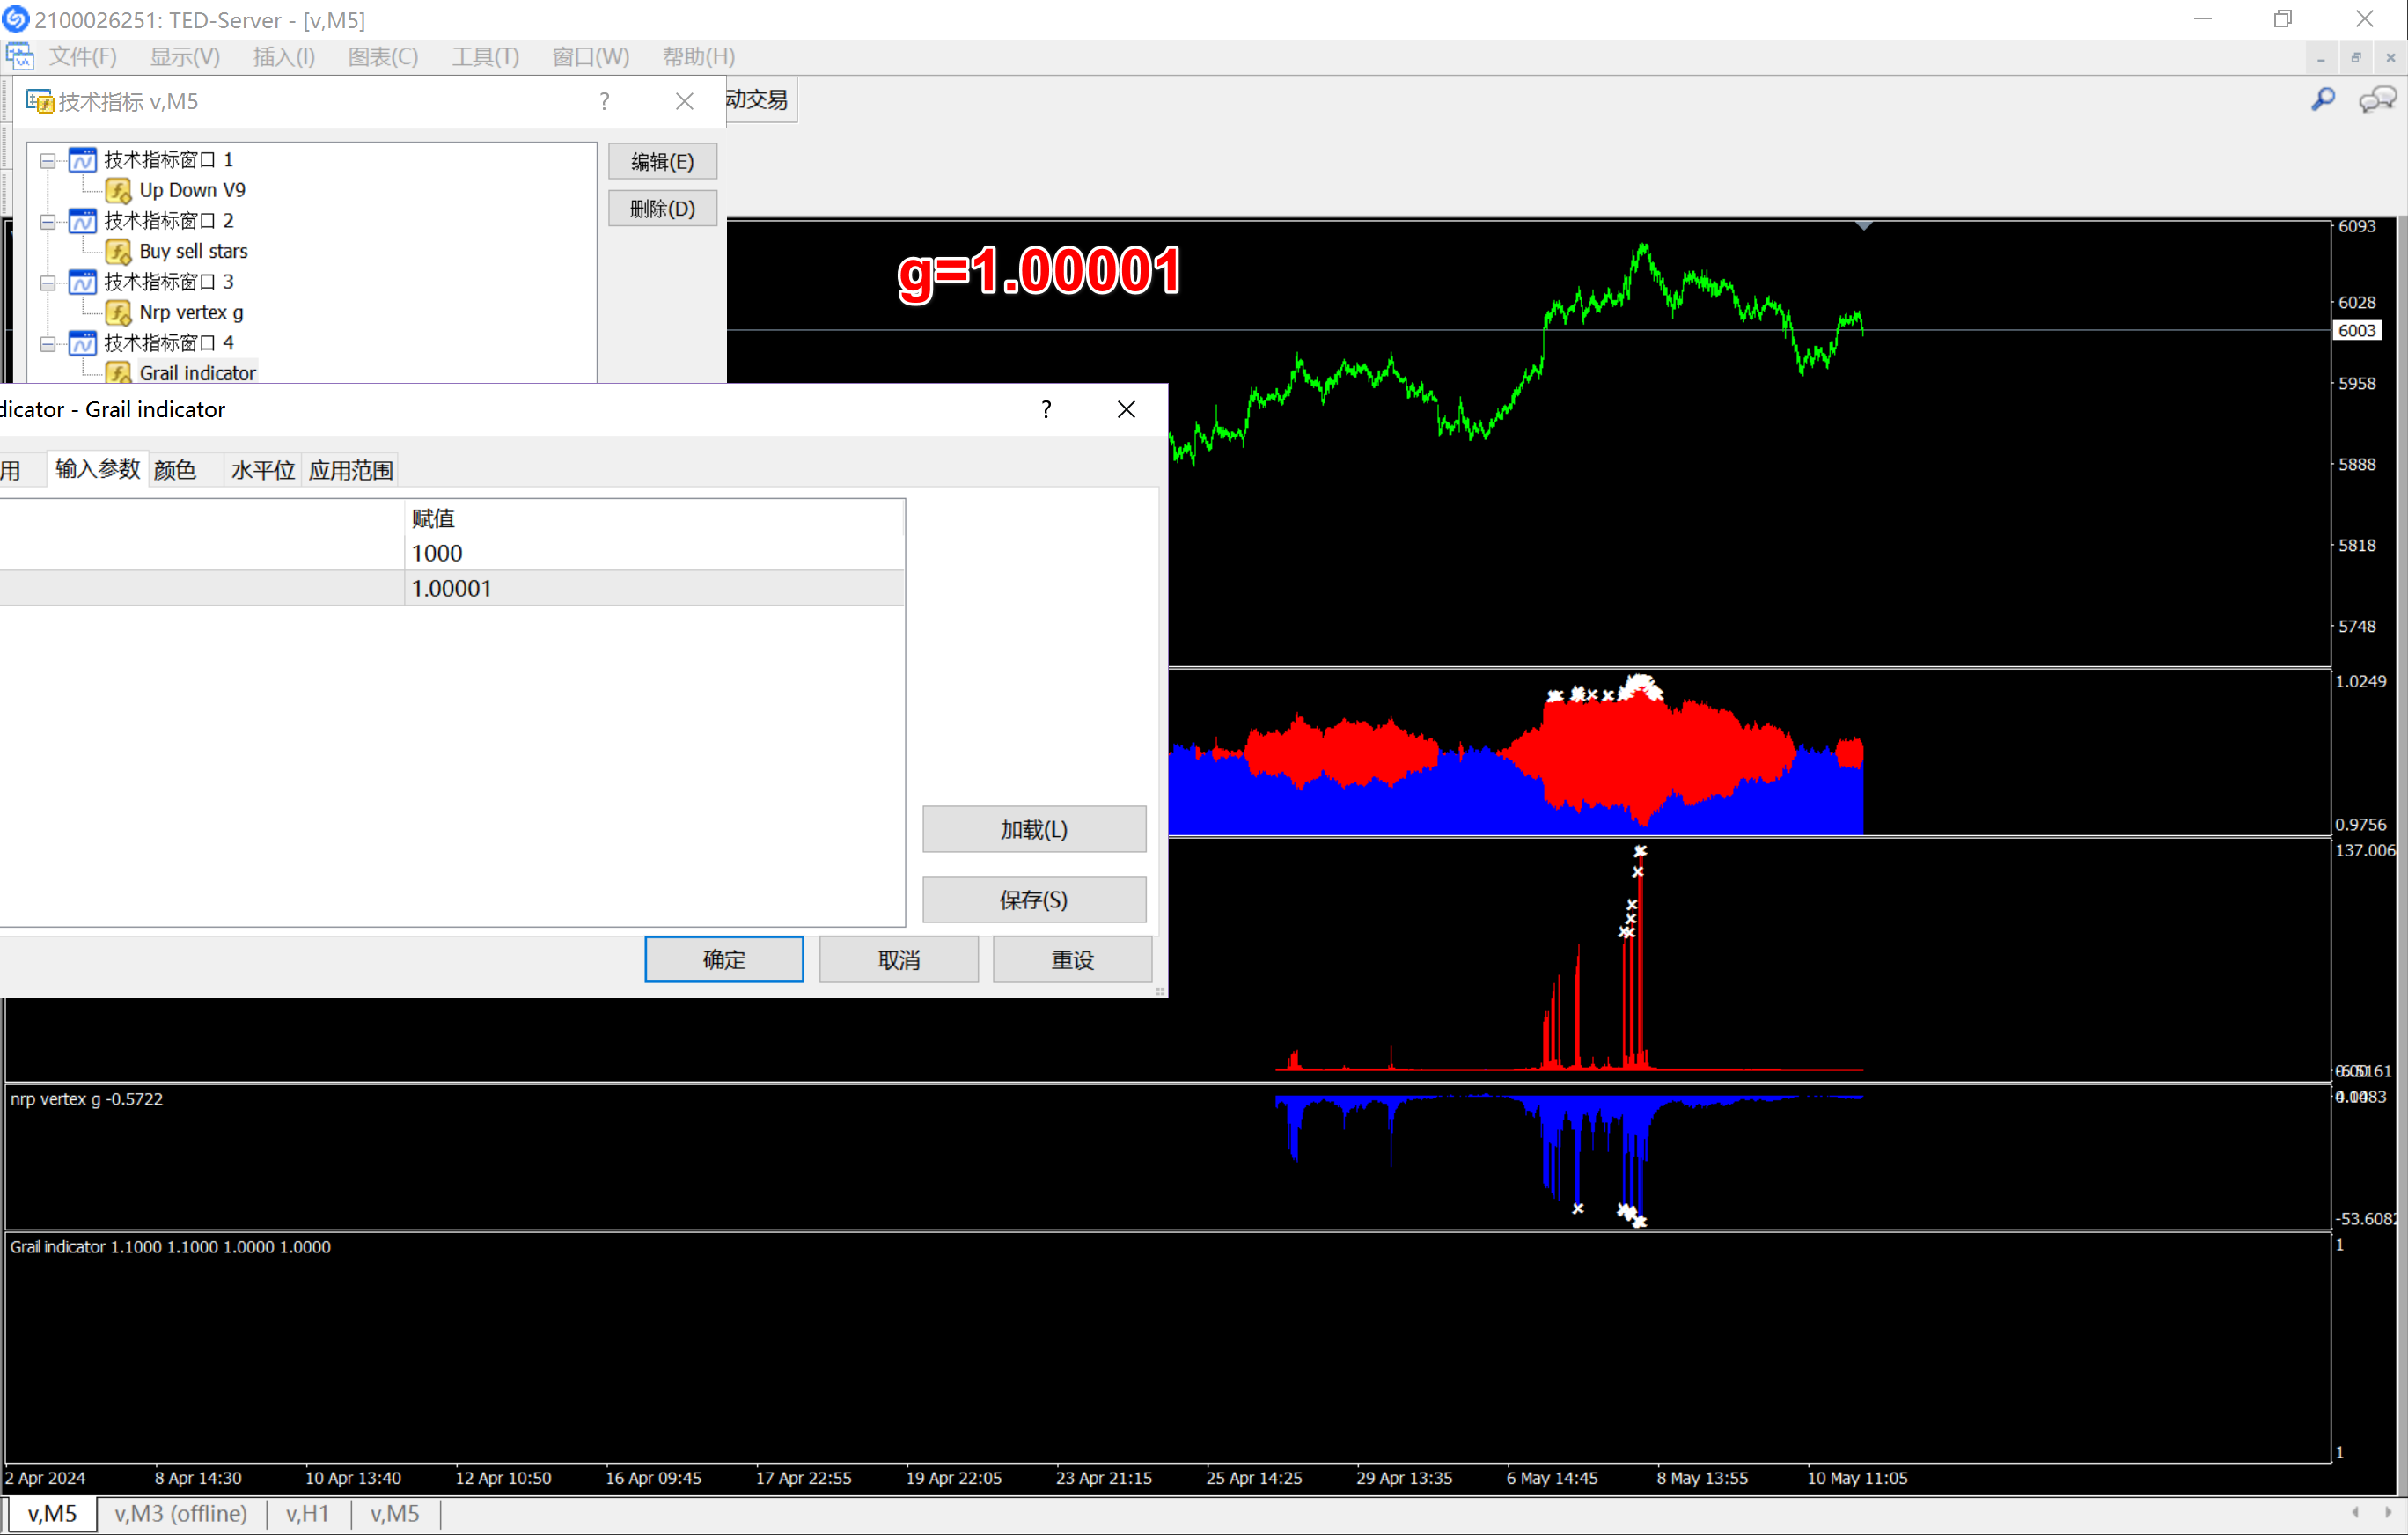Open the chat bubbles icon
The image size is (2408, 1535).
tap(2377, 100)
